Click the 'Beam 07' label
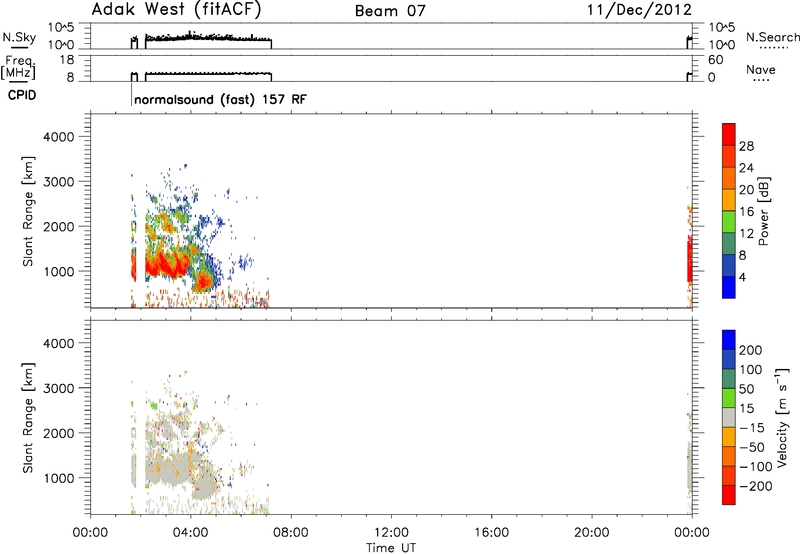The image size is (800, 554). [x=390, y=11]
